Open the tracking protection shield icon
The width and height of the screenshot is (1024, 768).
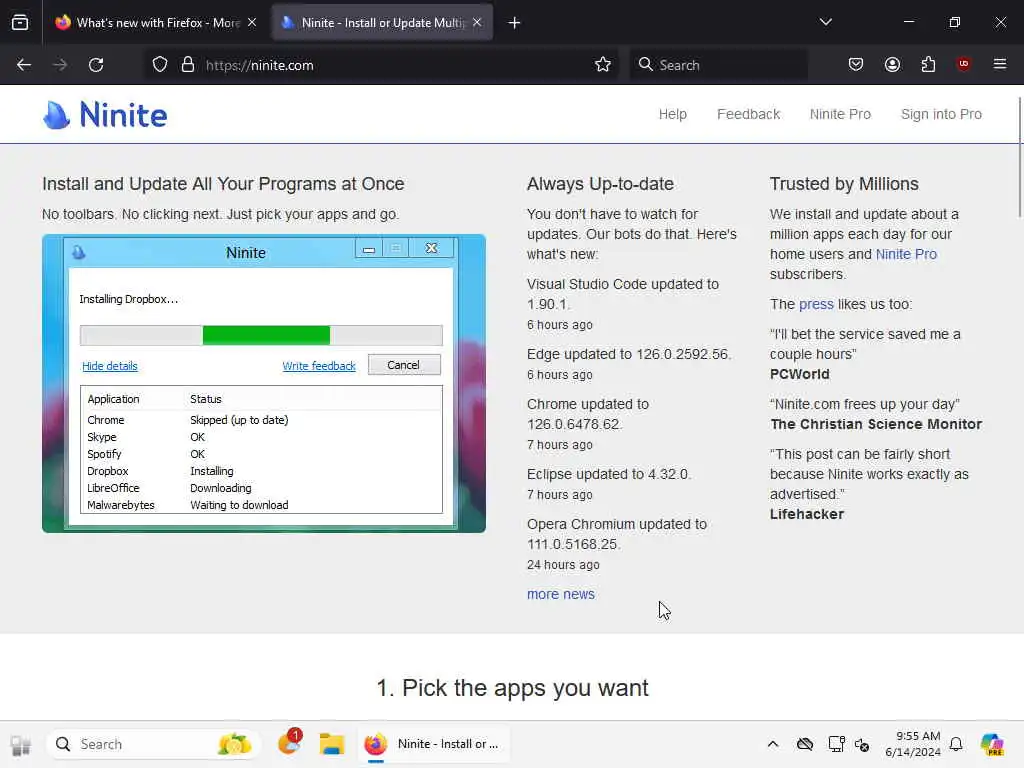pos(160,65)
